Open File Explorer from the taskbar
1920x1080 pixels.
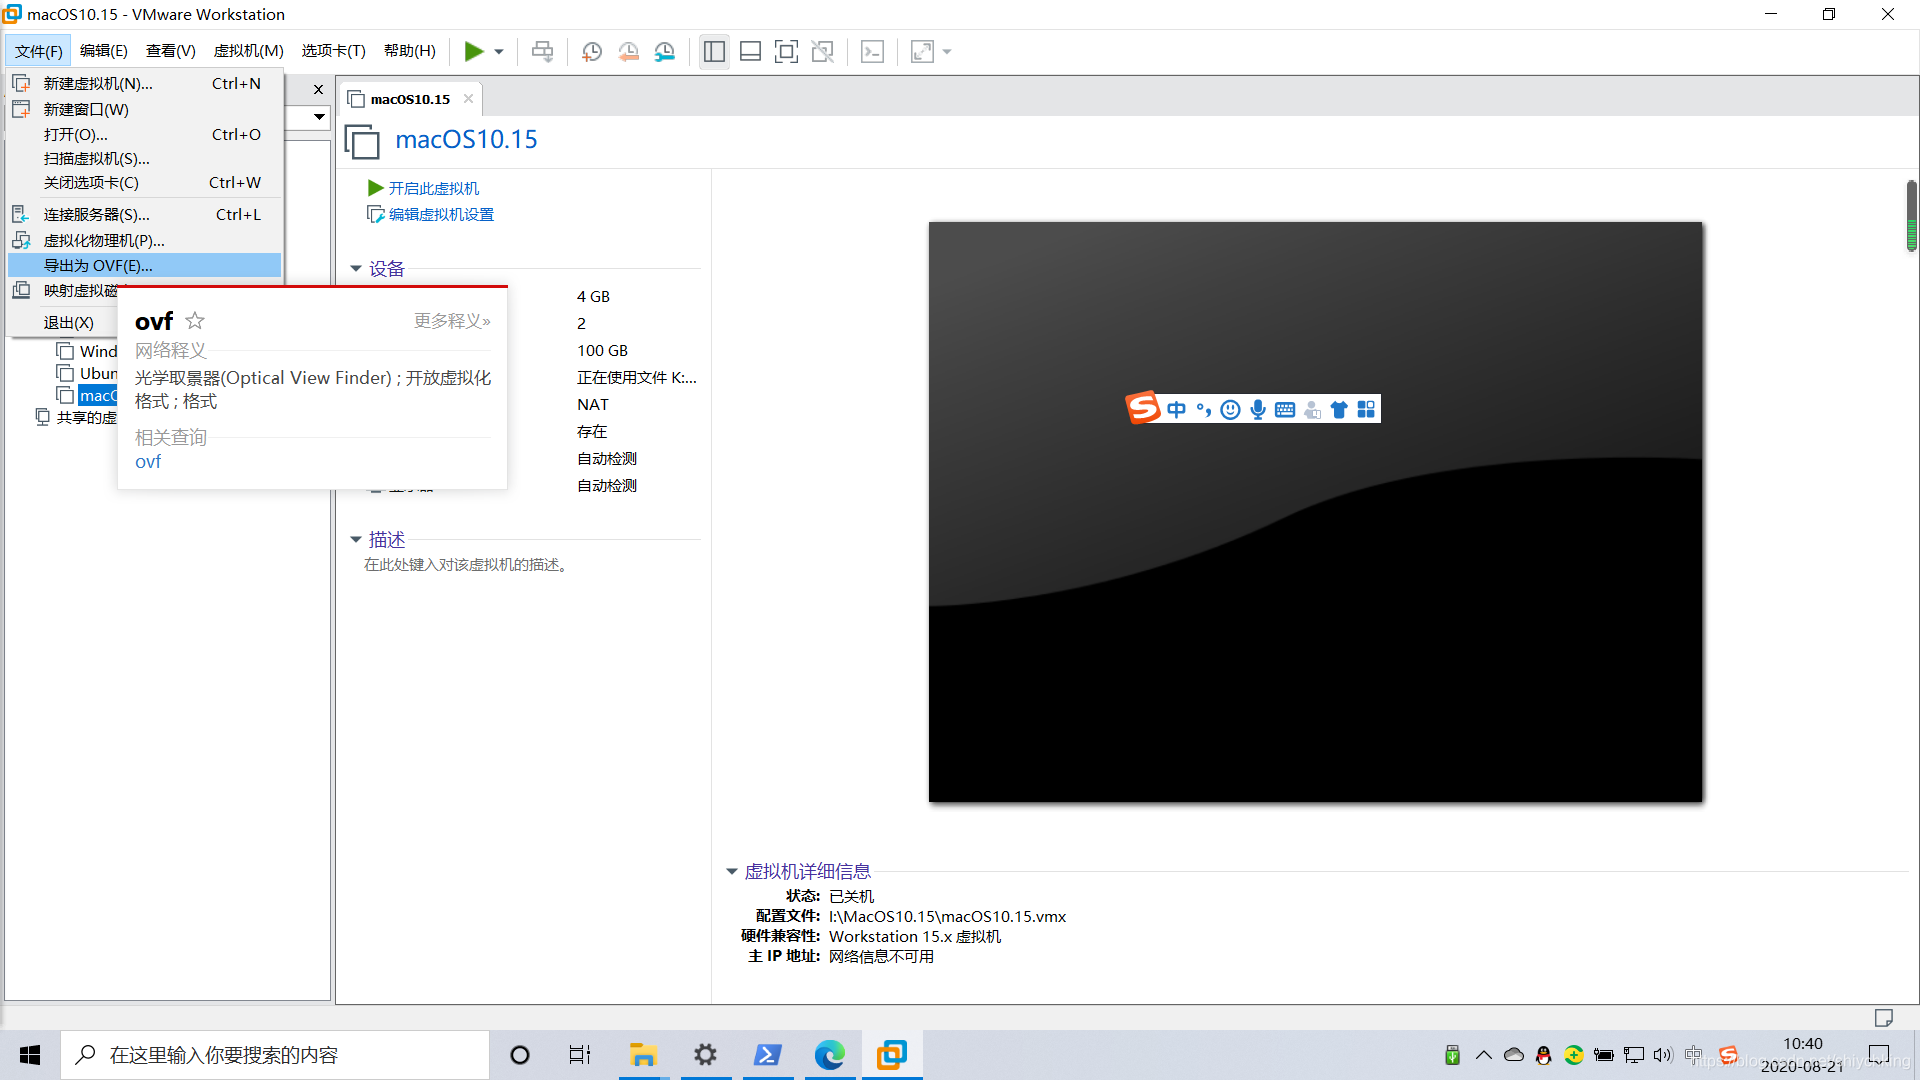click(x=642, y=1055)
